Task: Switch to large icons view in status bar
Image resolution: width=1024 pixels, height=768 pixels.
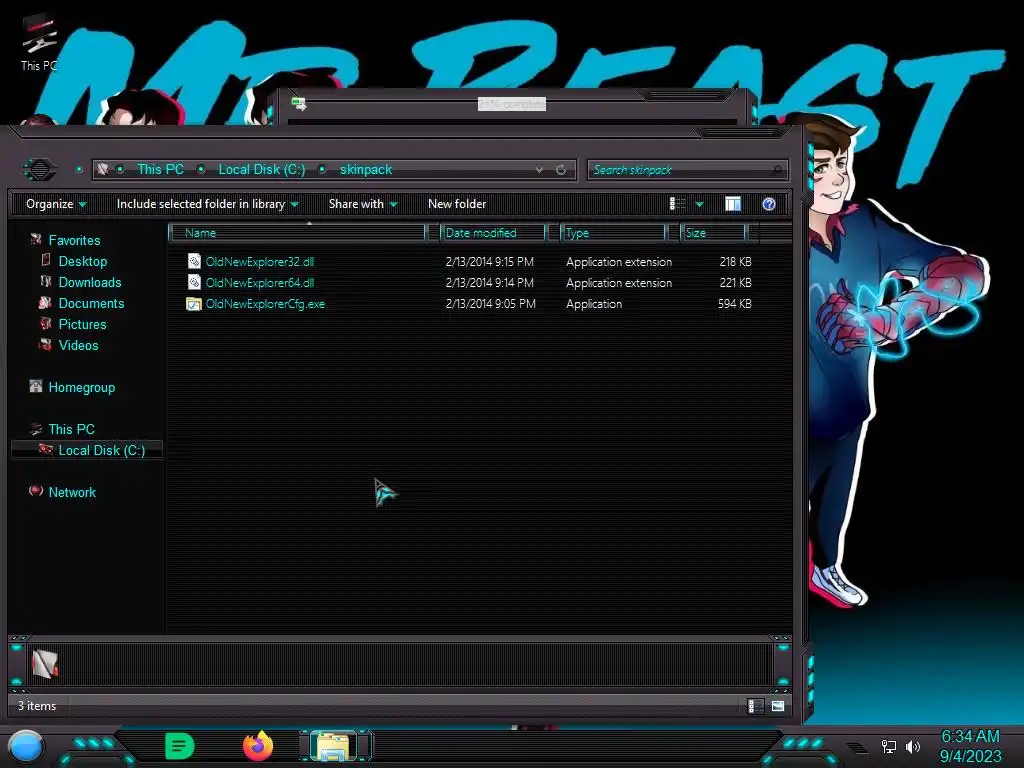Action: [x=778, y=706]
